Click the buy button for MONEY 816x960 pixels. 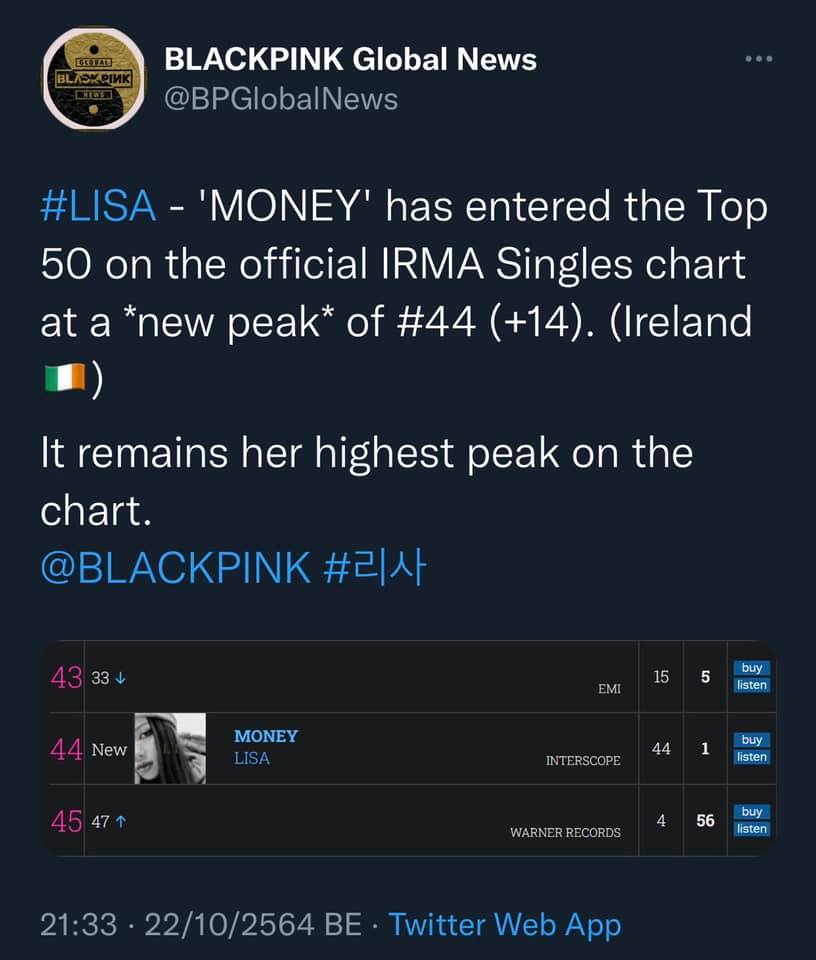coord(752,740)
